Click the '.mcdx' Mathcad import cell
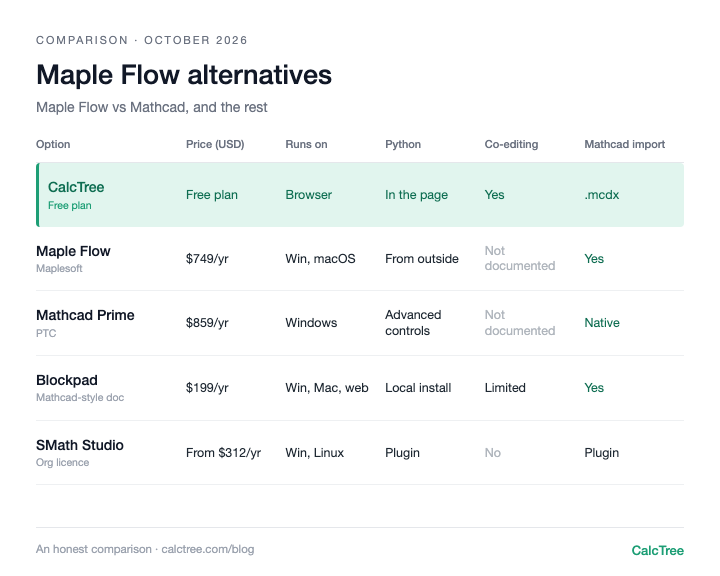This screenshot has height=576, width=720. [602, 195]
